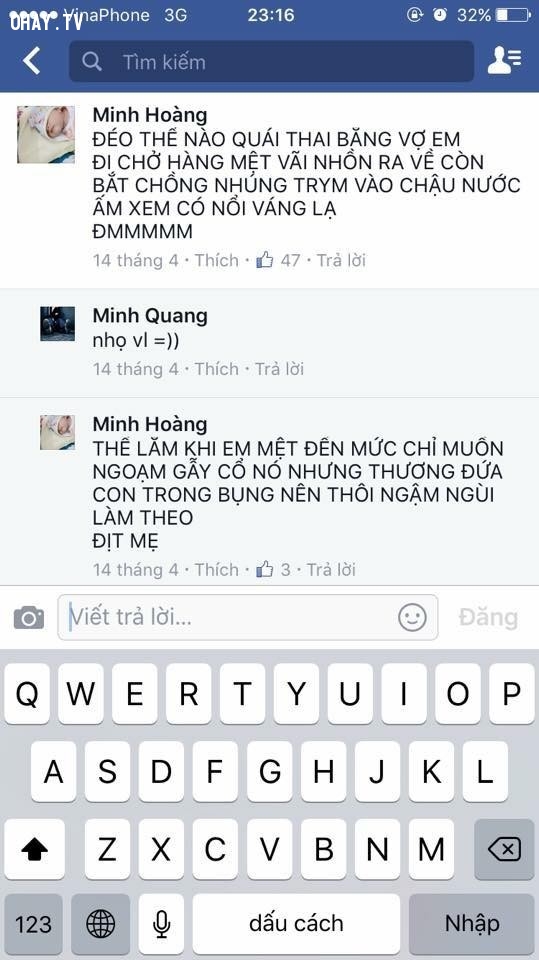Tap Trả lời under Minh Quang's comment

[279, 369]
